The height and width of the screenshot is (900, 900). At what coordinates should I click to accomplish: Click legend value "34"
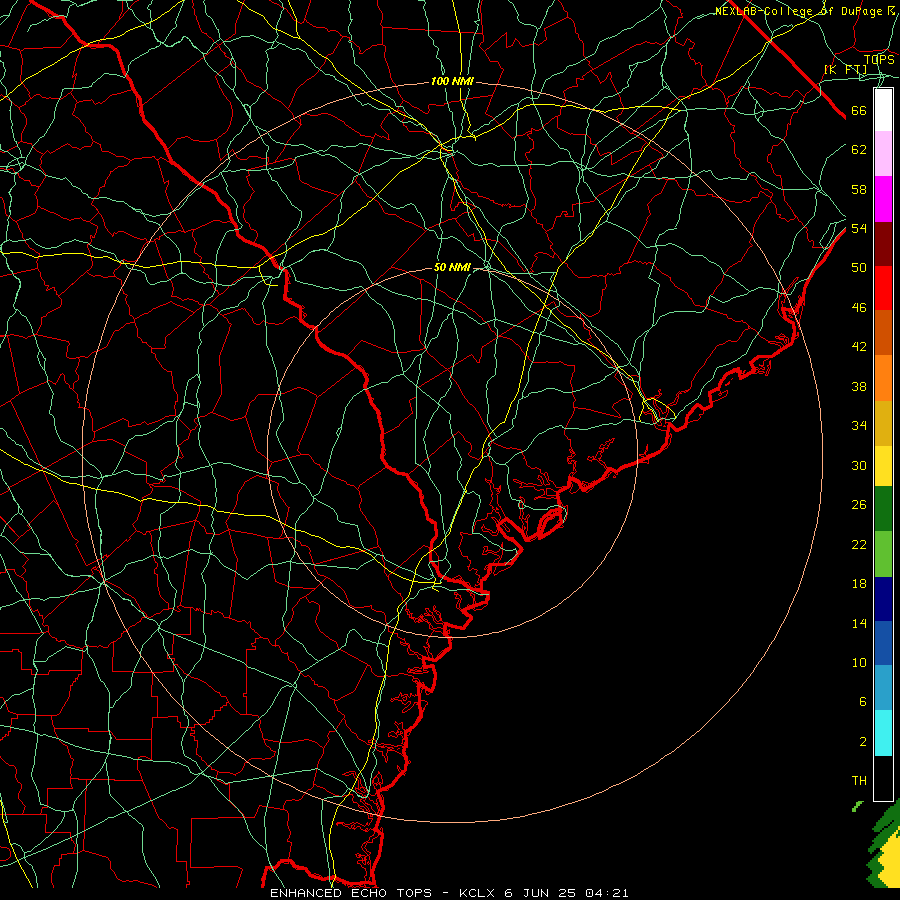pos(859,426)
